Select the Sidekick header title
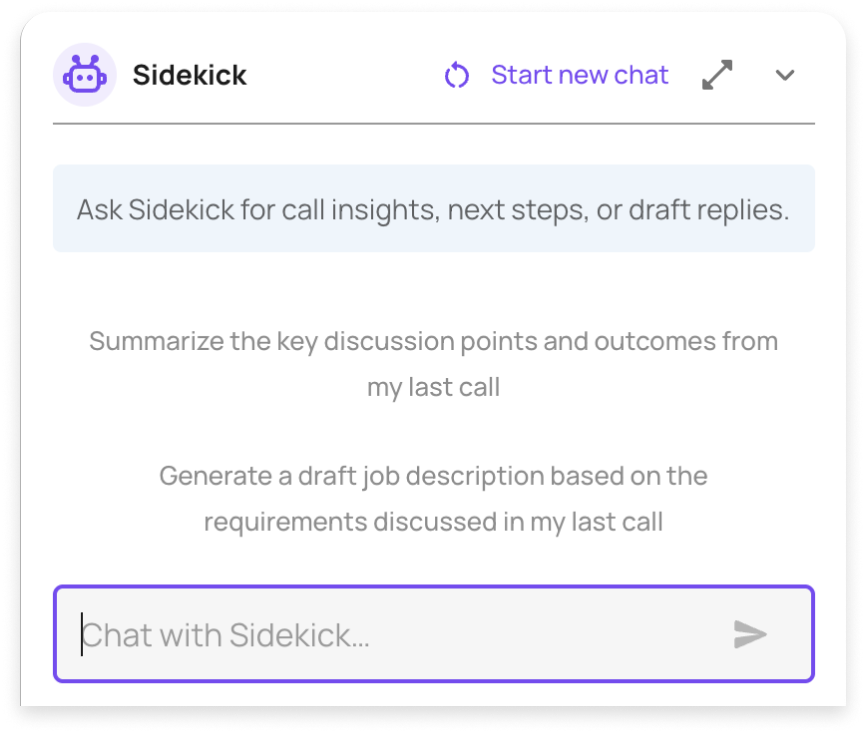The height and width of the screenshot is (734, 866). pyautogui.click(x=191, y=74)
